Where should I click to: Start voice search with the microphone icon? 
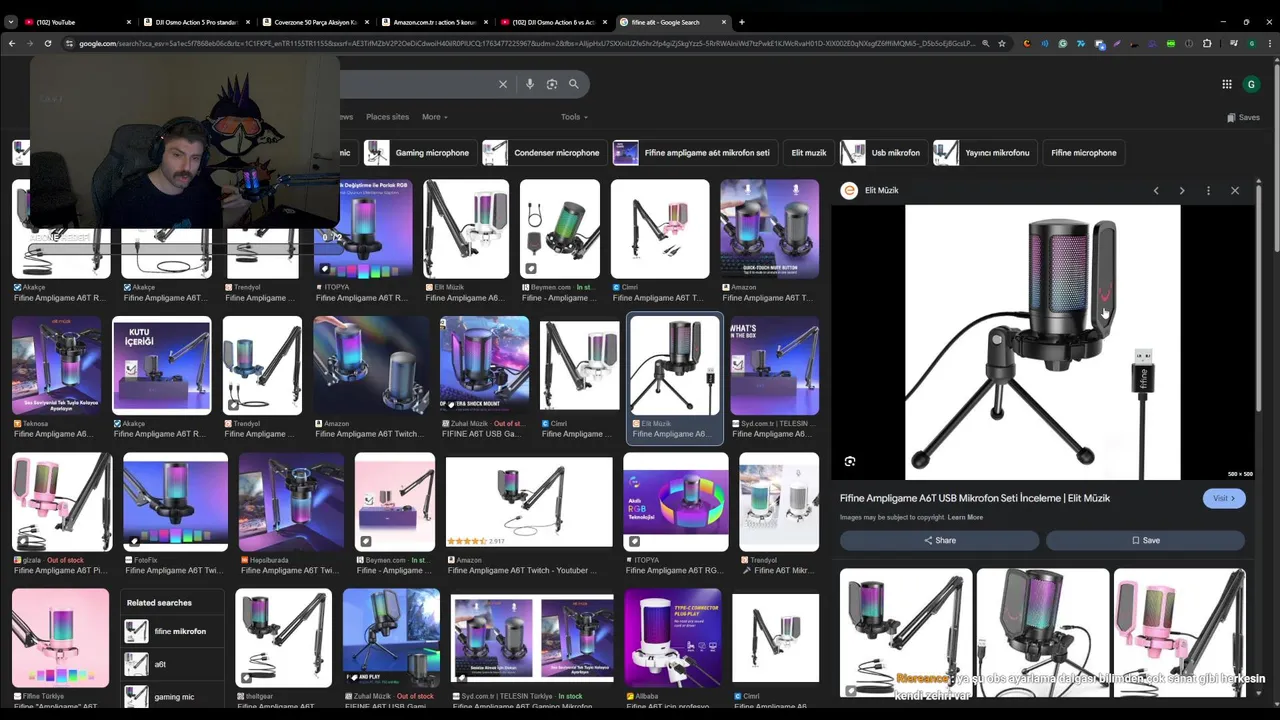(x=530, y=84)
